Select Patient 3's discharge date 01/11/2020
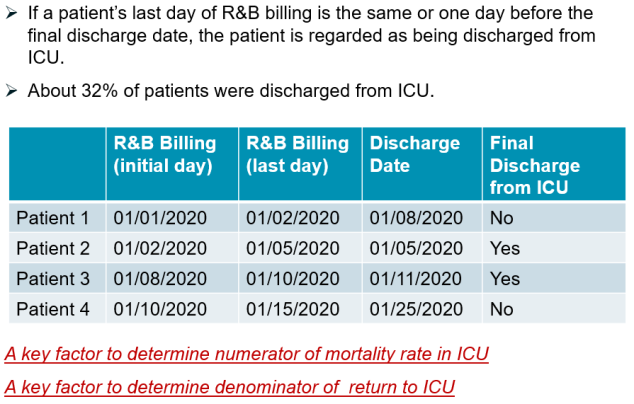The height and width of the screenshot is (404, 634). [x=416, y=279]
